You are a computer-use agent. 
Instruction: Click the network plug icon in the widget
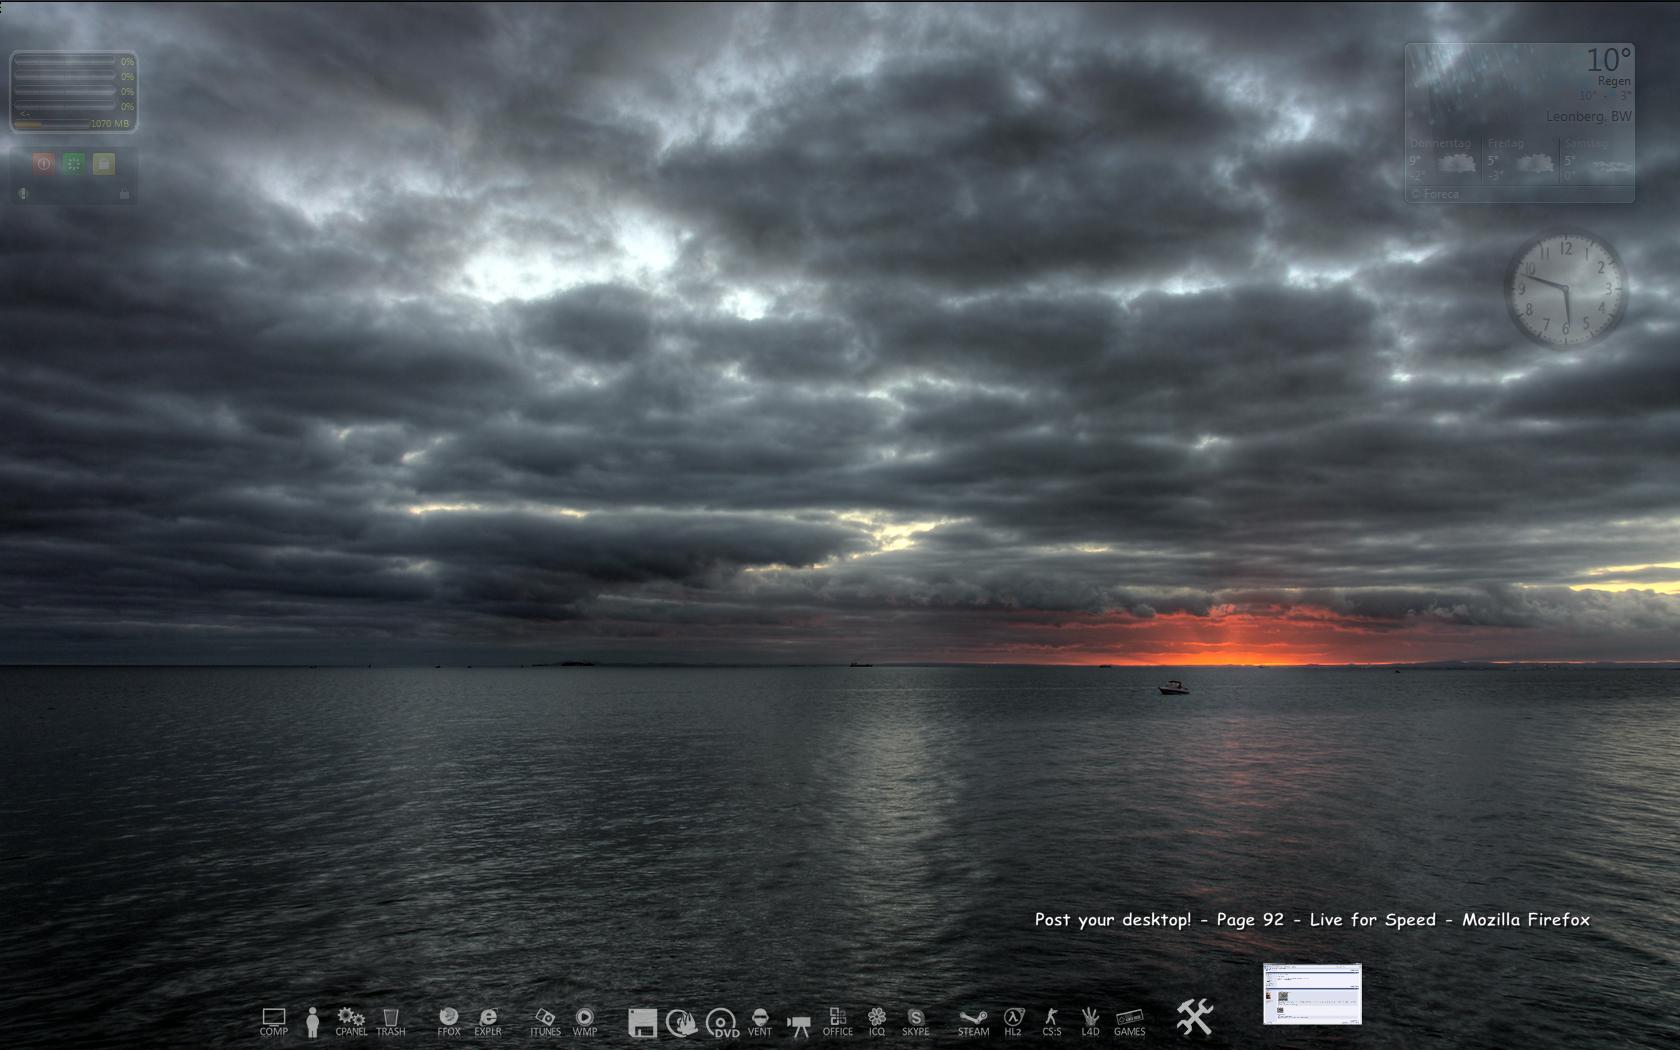[124, 193]
